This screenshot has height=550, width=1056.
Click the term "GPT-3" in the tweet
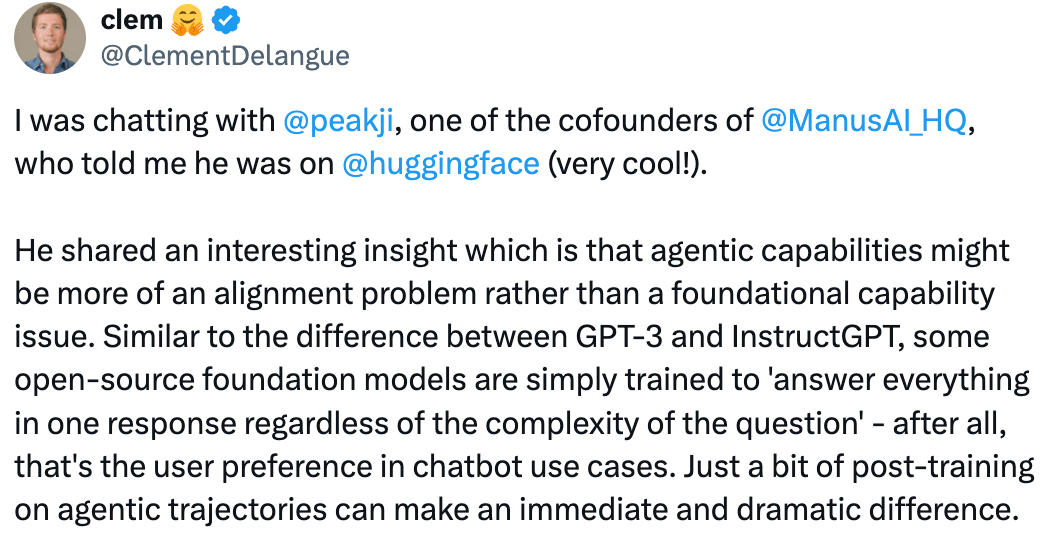[620, 337]
